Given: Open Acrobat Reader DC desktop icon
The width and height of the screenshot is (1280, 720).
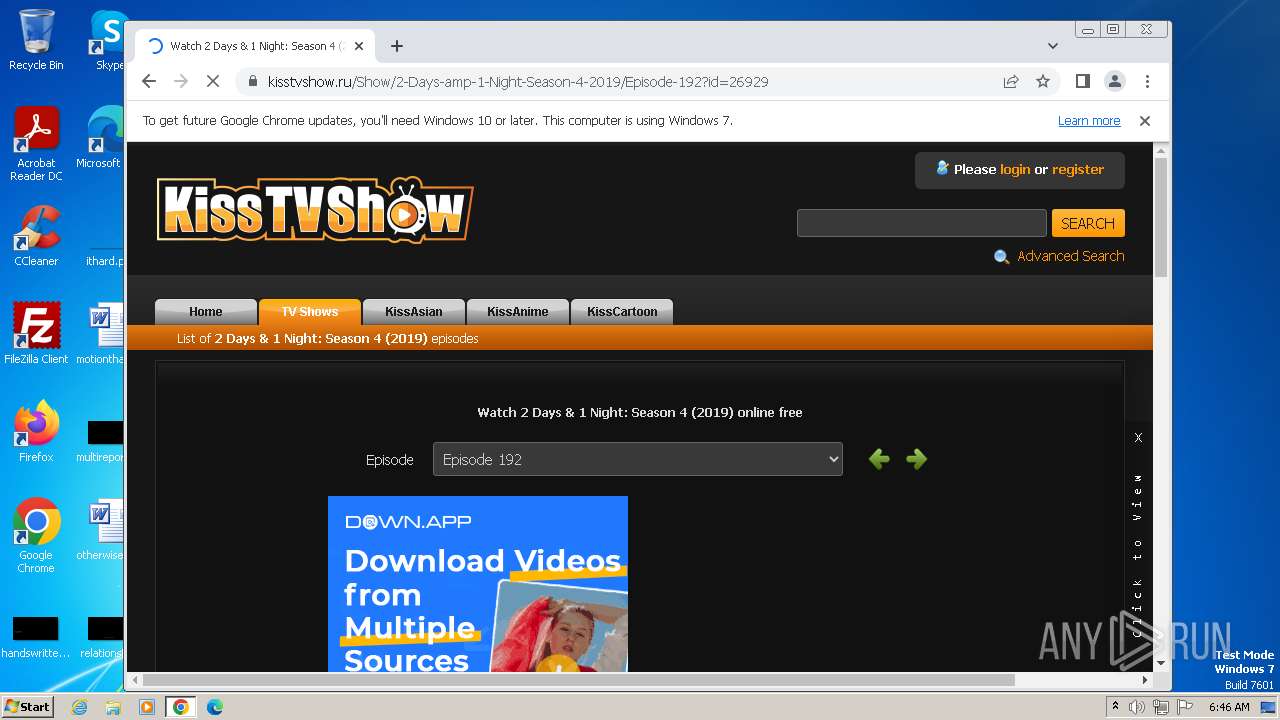Looking at the screenshot, I should click(36, 144).
